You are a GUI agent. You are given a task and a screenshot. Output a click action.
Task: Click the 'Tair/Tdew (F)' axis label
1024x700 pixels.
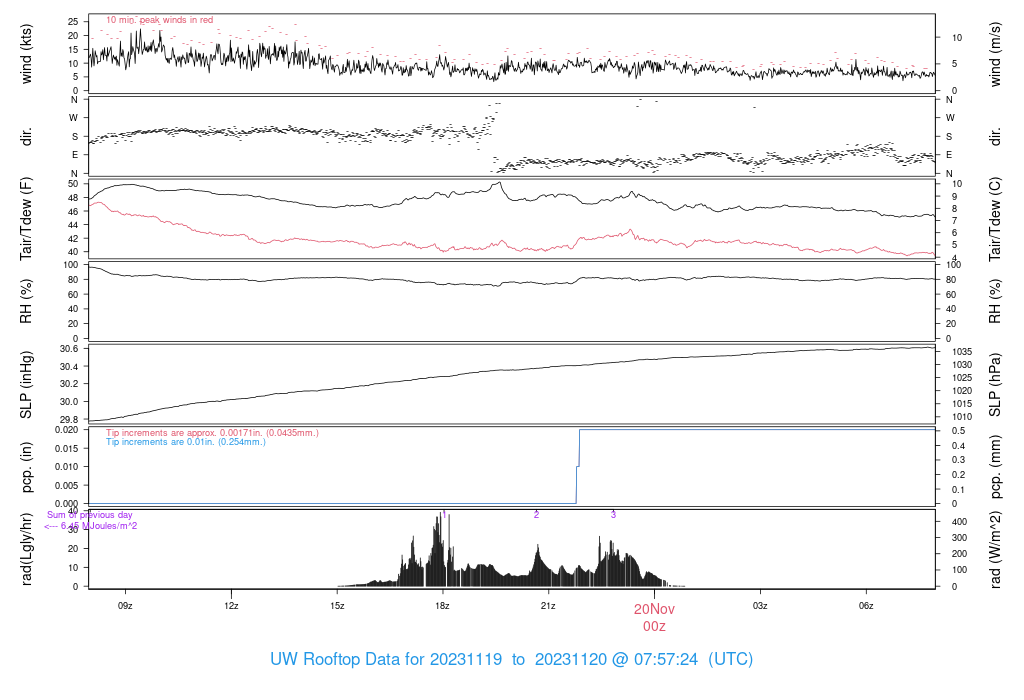[26, 219]
